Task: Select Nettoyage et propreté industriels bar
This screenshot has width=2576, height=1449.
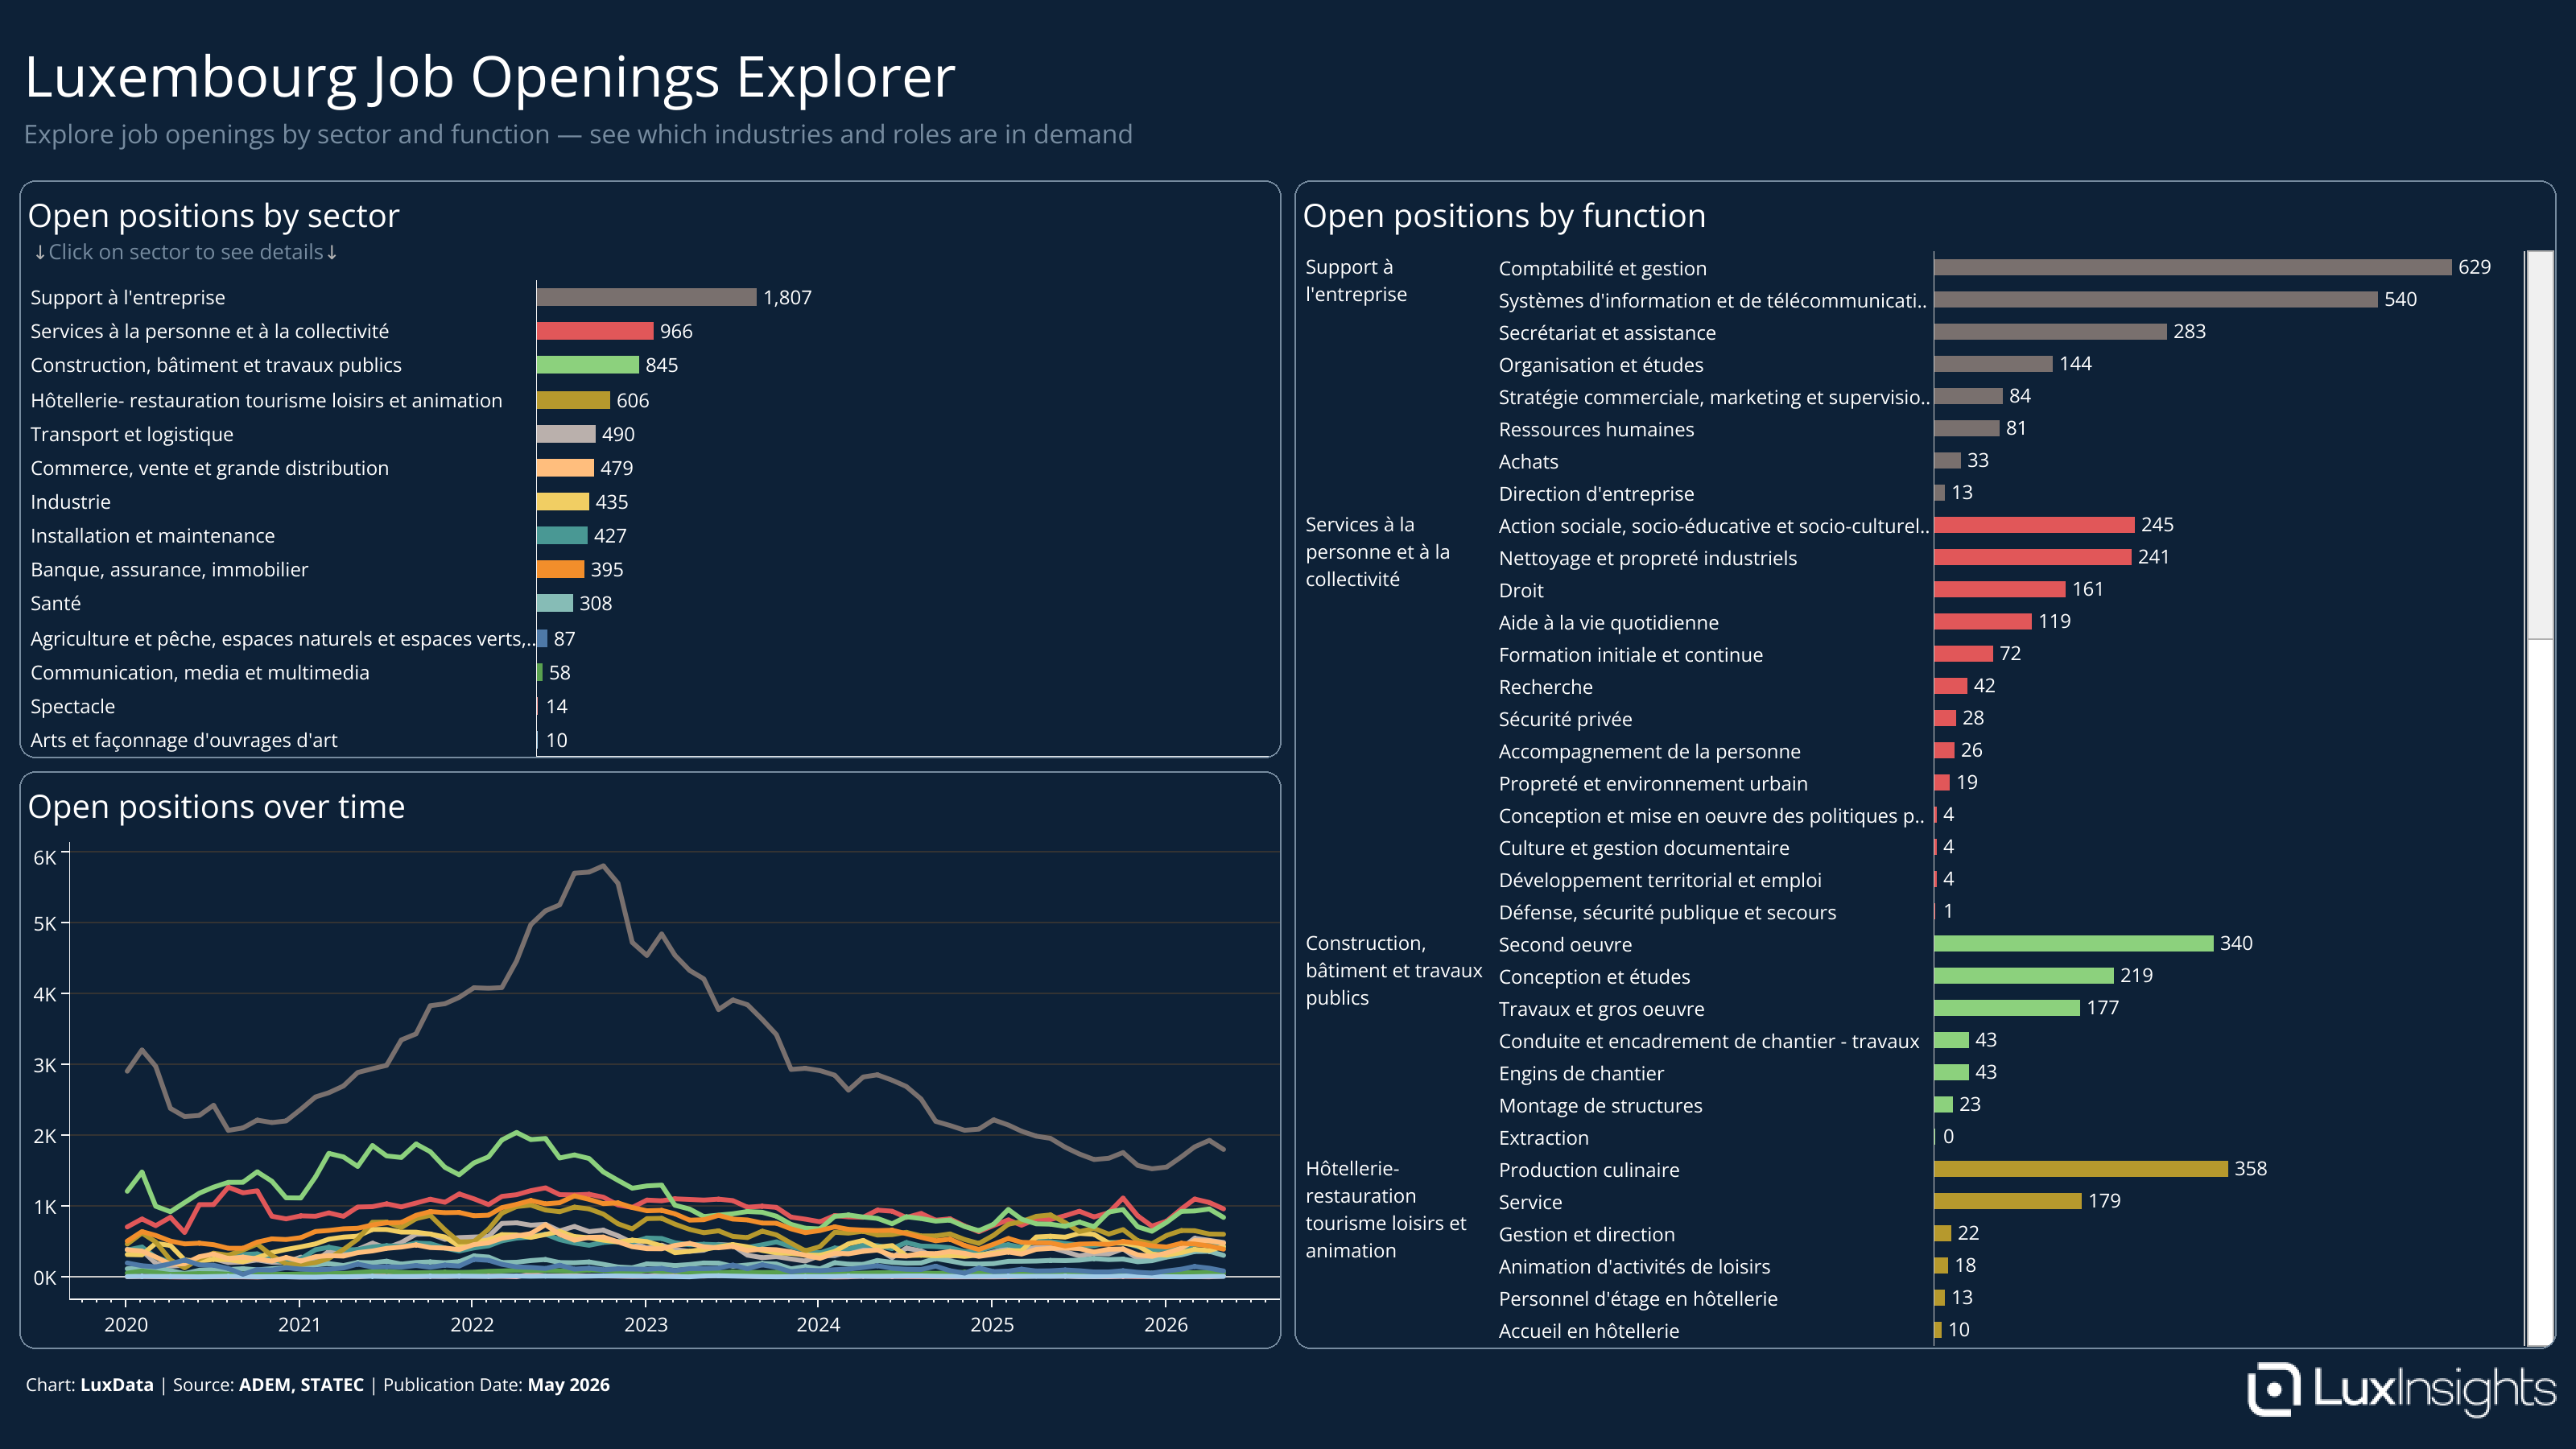Action: click(2032, 557)
